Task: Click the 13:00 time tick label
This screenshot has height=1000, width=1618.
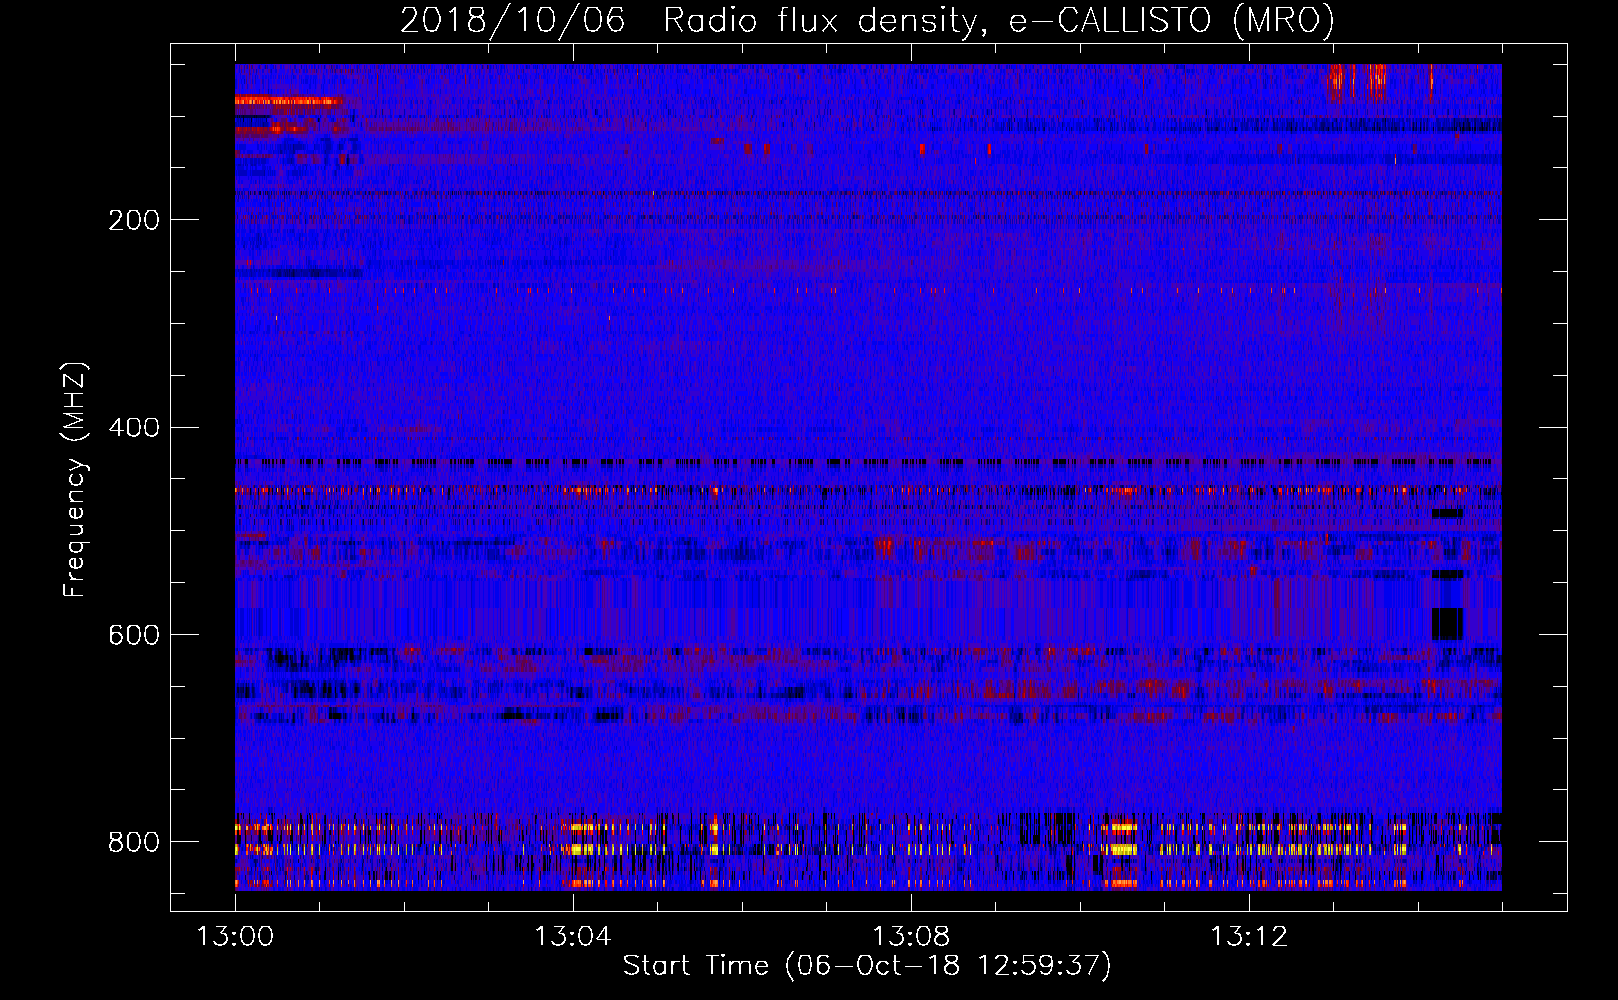Action: coord(235,937)
